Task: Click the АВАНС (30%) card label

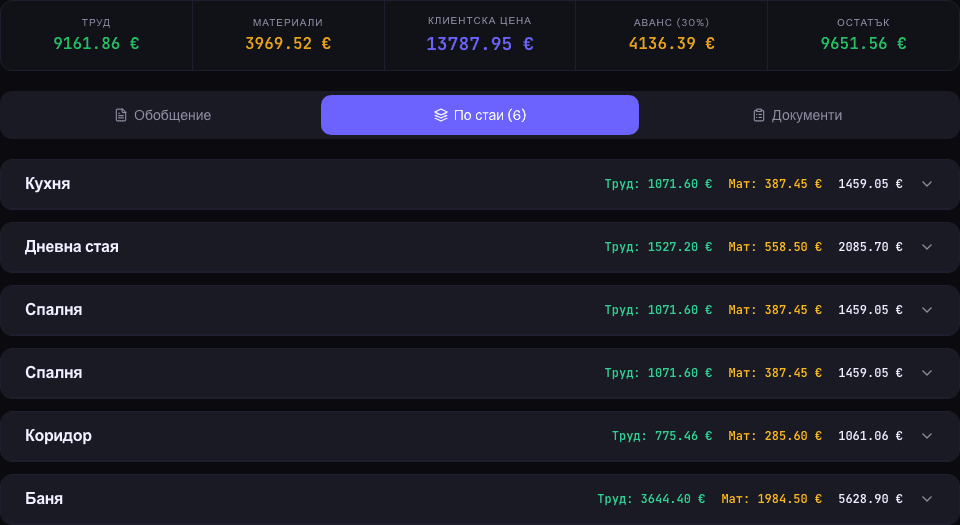Action: [672, 23]
